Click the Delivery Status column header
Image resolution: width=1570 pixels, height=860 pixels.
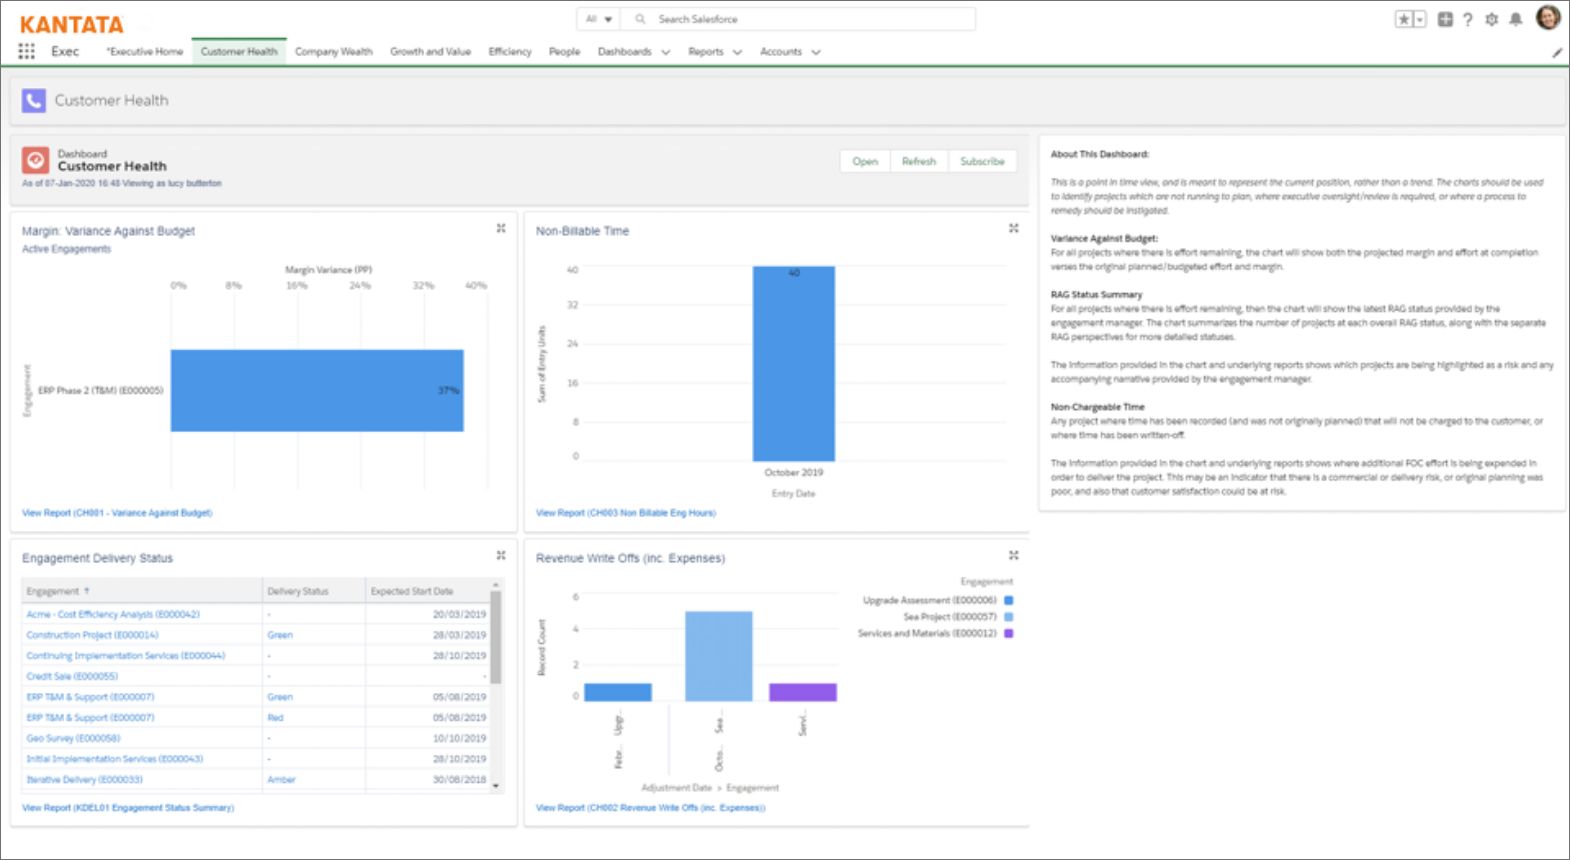313,591
